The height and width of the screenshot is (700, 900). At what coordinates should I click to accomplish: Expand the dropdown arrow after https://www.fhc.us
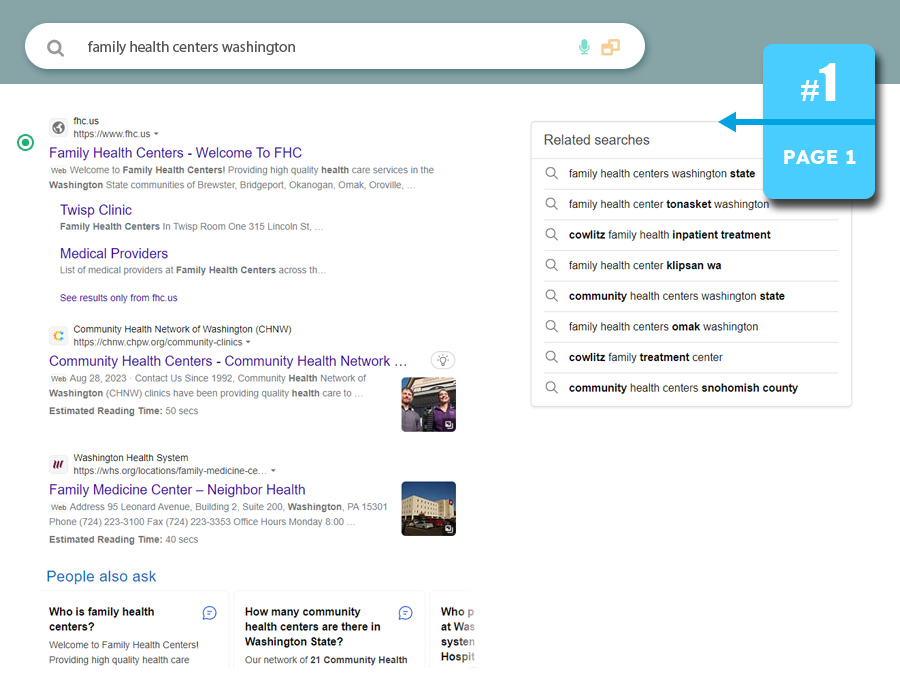tap(156, 134)
